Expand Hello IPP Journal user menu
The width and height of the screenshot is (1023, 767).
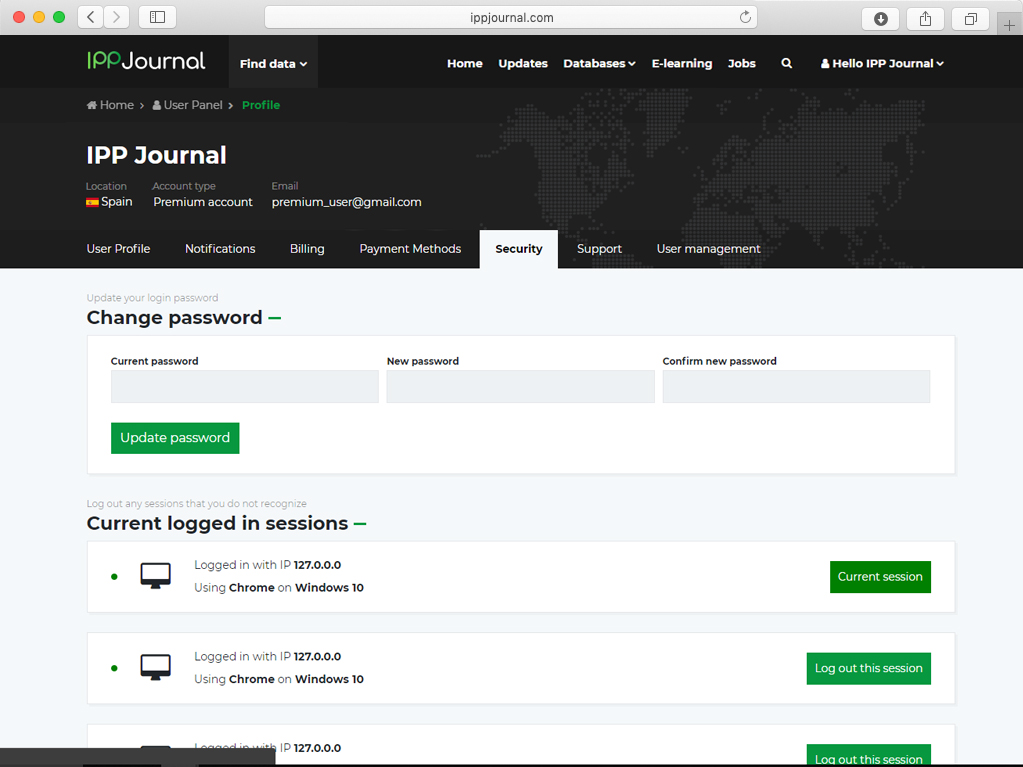click(882, 63)
